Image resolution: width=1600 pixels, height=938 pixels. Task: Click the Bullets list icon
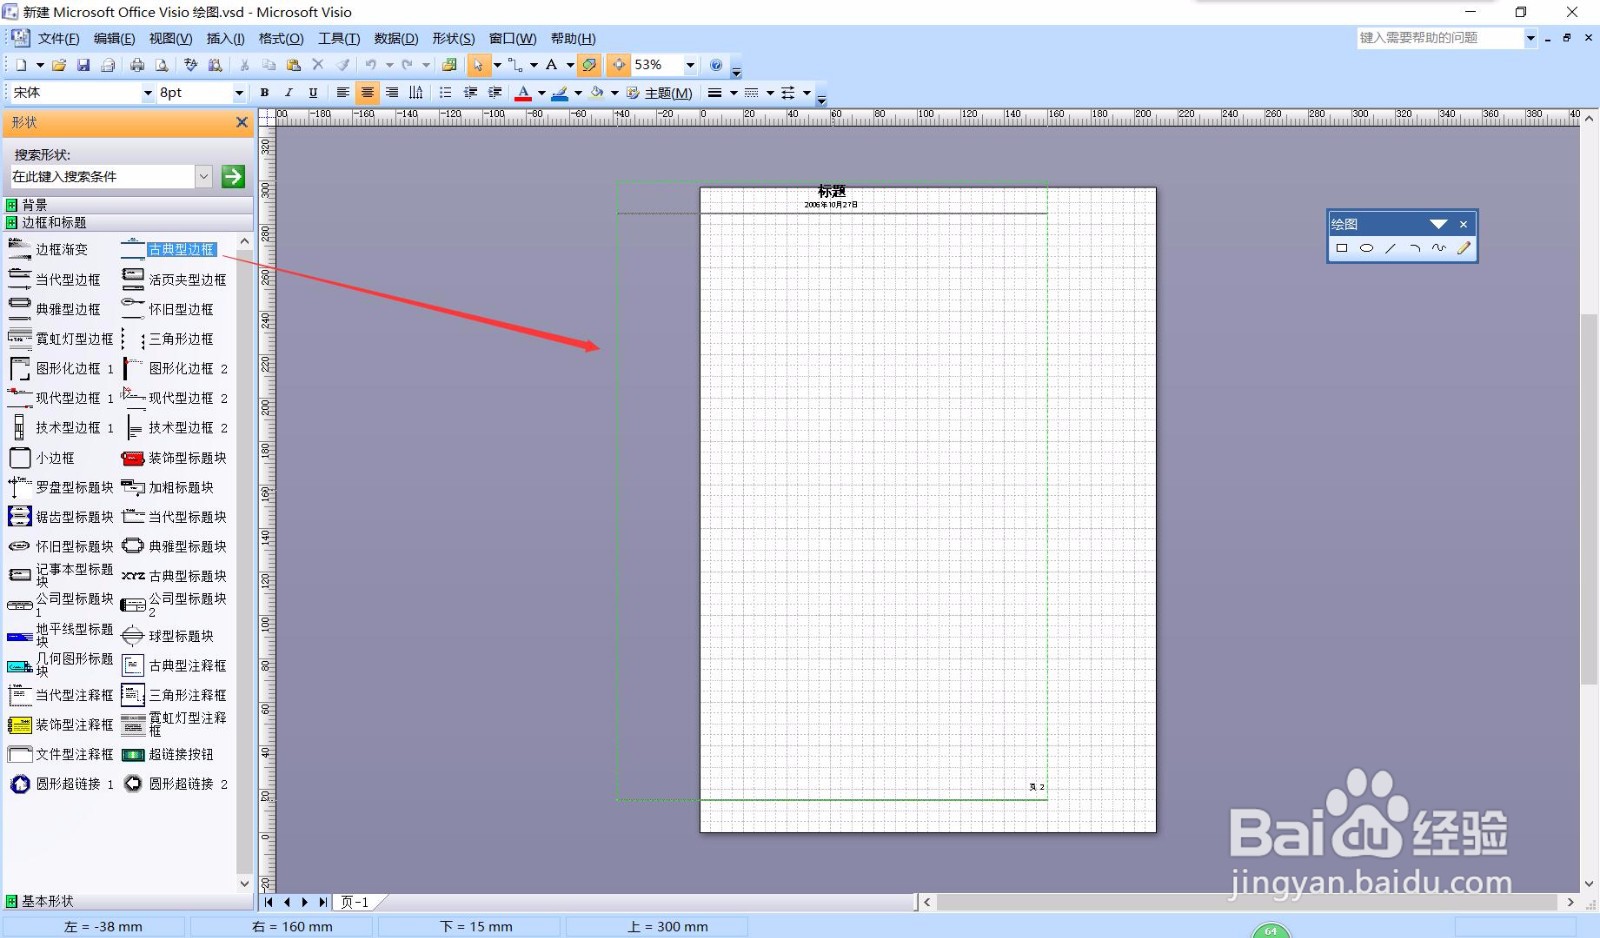[x=446, y=93]
